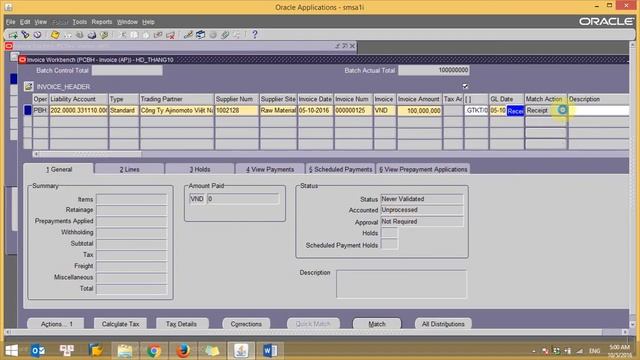Click the Trading Partner cell Công Ty Ajinomoto
640x360 pixels.
tap(177, 110)
